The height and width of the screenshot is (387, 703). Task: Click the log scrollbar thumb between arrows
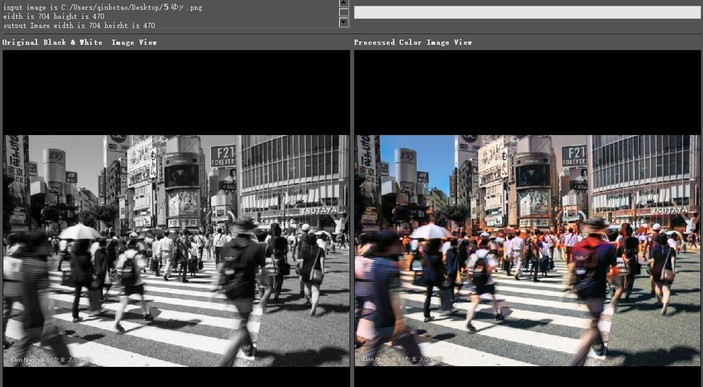tap(344, 12)
